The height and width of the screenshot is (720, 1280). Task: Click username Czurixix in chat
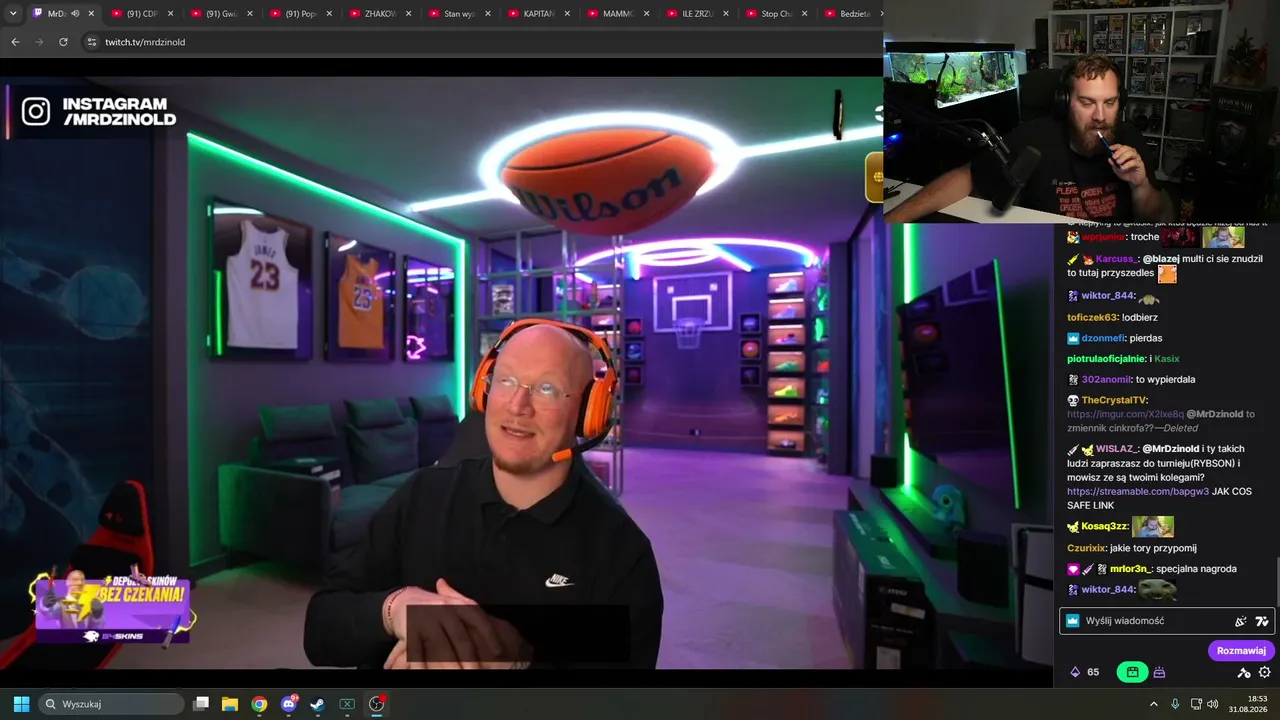(1086, 548)
